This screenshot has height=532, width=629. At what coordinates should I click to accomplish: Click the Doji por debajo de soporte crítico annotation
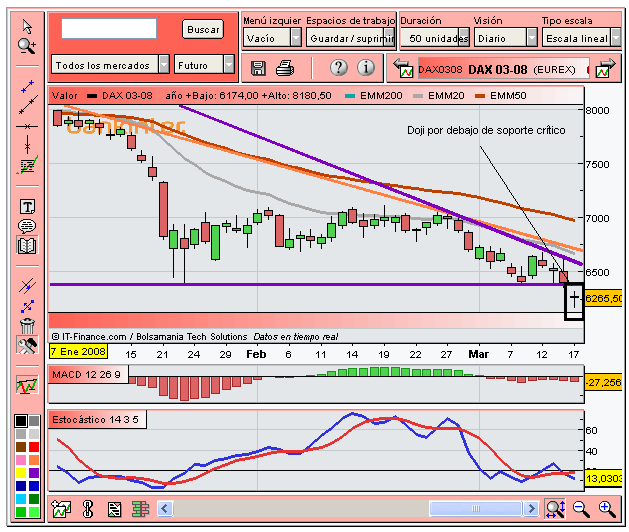click(x=486, y=130)
